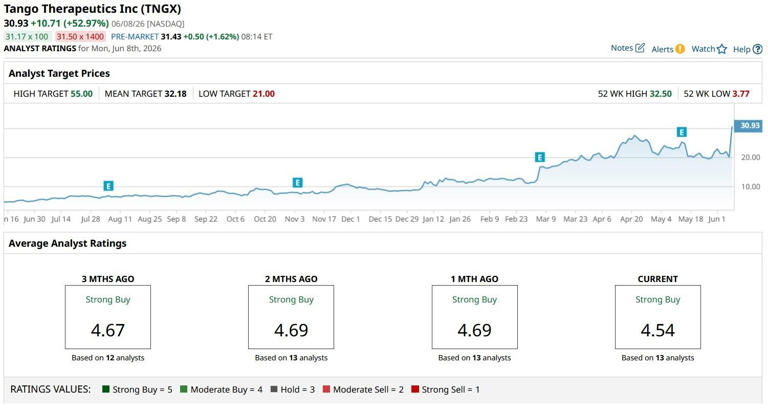This screenshot has width=768, height=410.
Task: Click the Strong Sell red legend swatch
Action: 415,389
